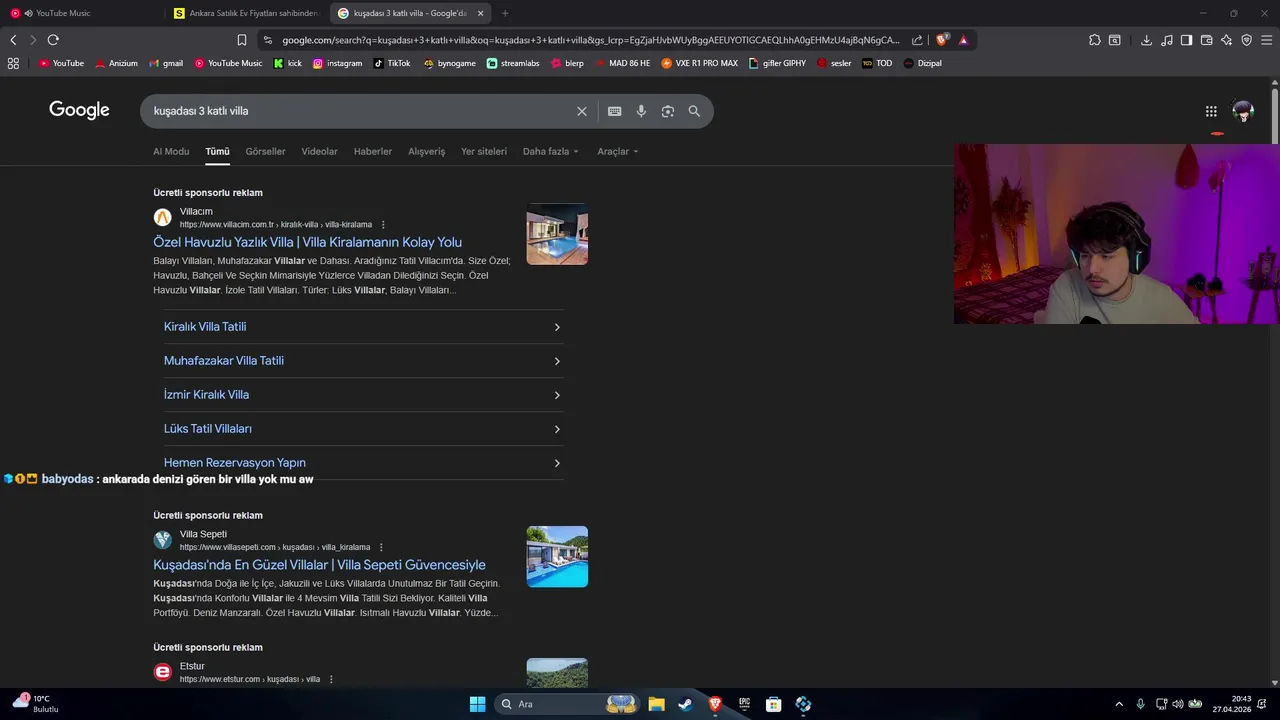Open the Brave VPN shield icon
The width and height of the screenshot is (1280, 720).
click(1246, 40)
